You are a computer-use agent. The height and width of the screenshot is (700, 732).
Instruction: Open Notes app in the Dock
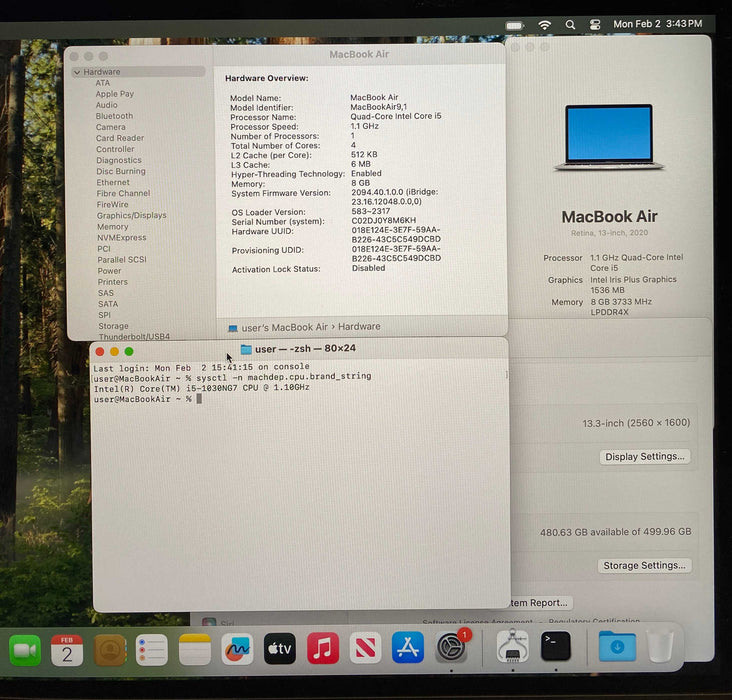[x=195, y=650]
